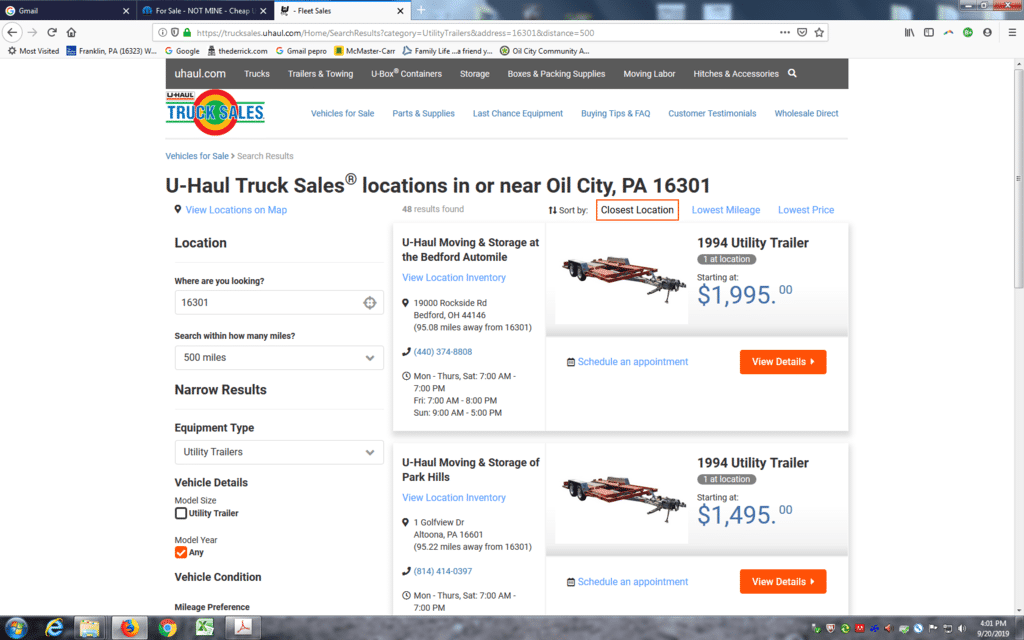Click the U-Haul Truck Sales logo
Image resolution: width=1024 pixels, height=640 pixels.
[x=215, y=112]
